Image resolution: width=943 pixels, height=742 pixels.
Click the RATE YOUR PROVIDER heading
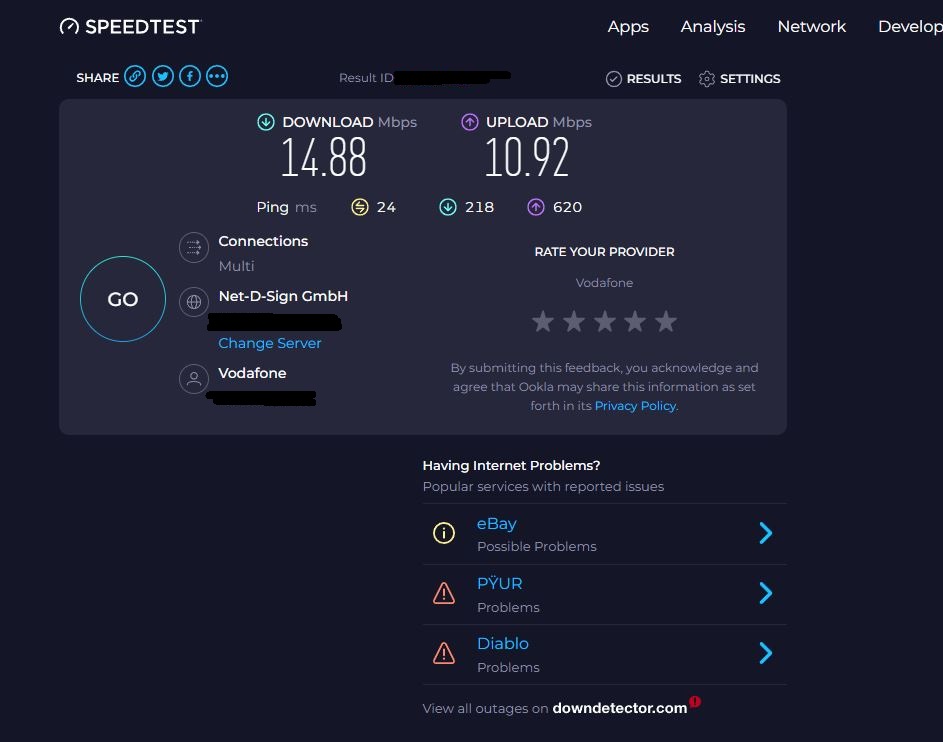604,252
